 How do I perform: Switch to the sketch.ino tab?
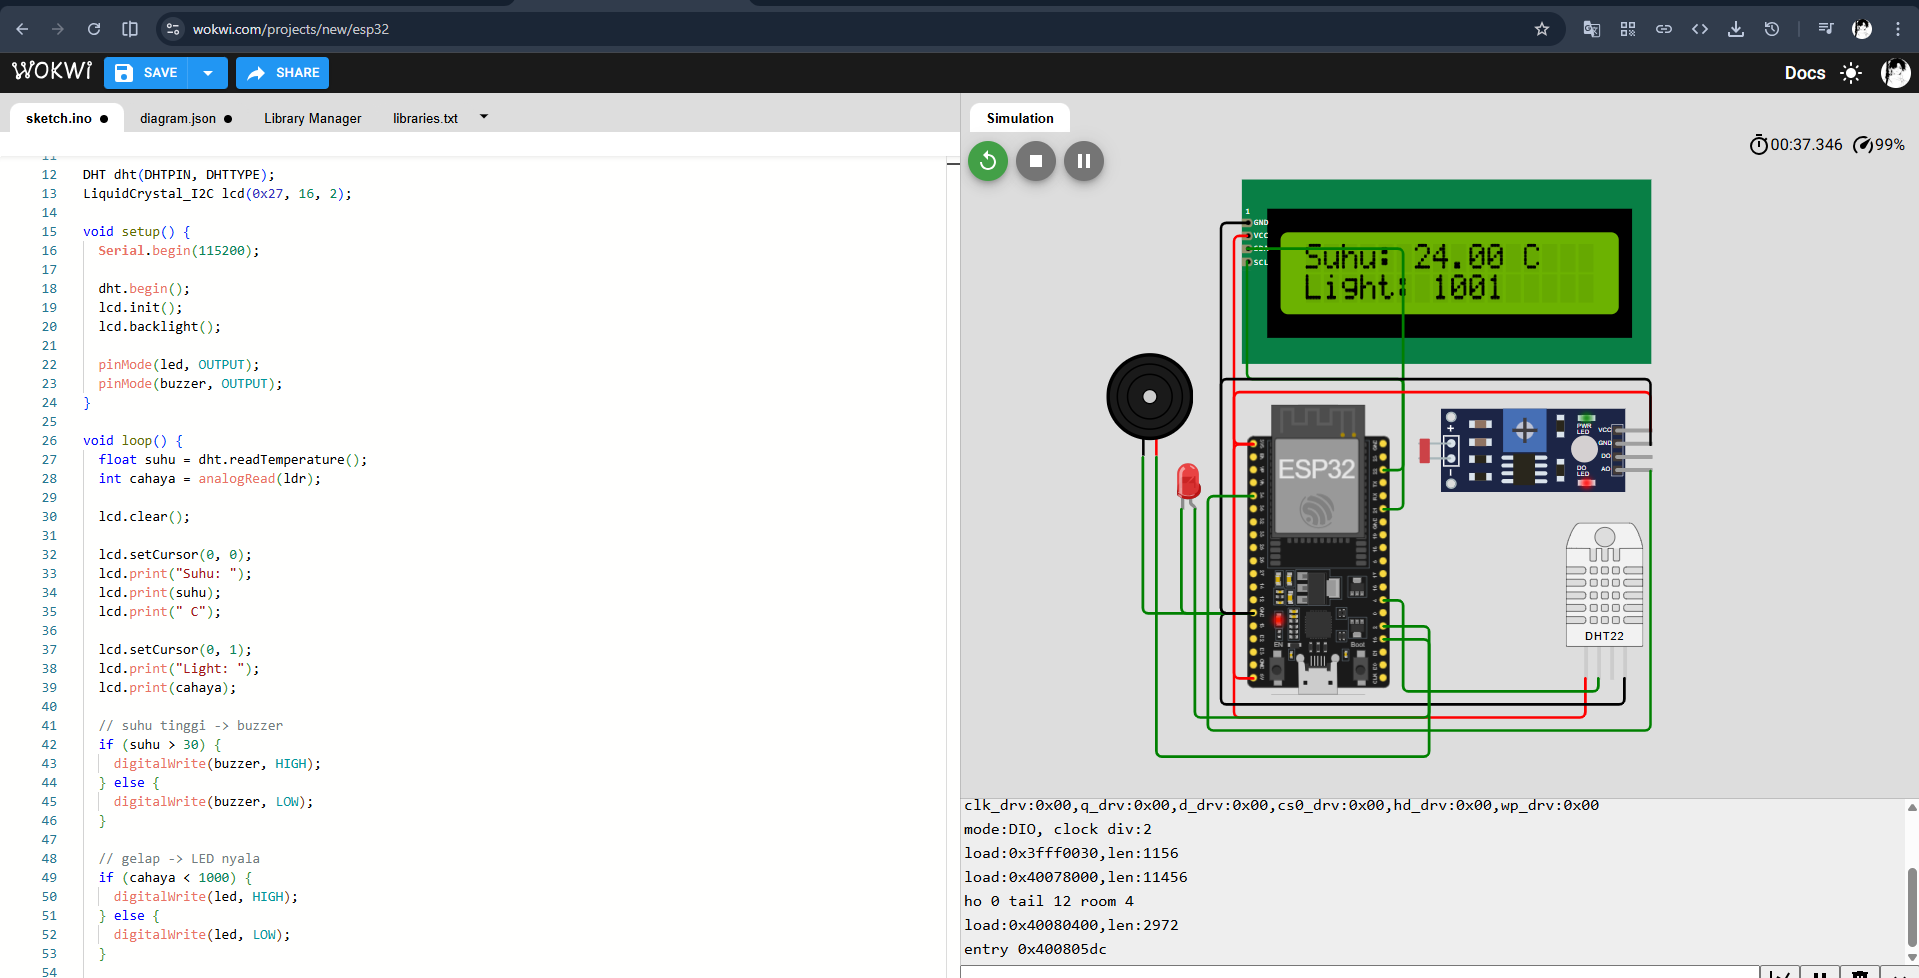coord(66,118)
